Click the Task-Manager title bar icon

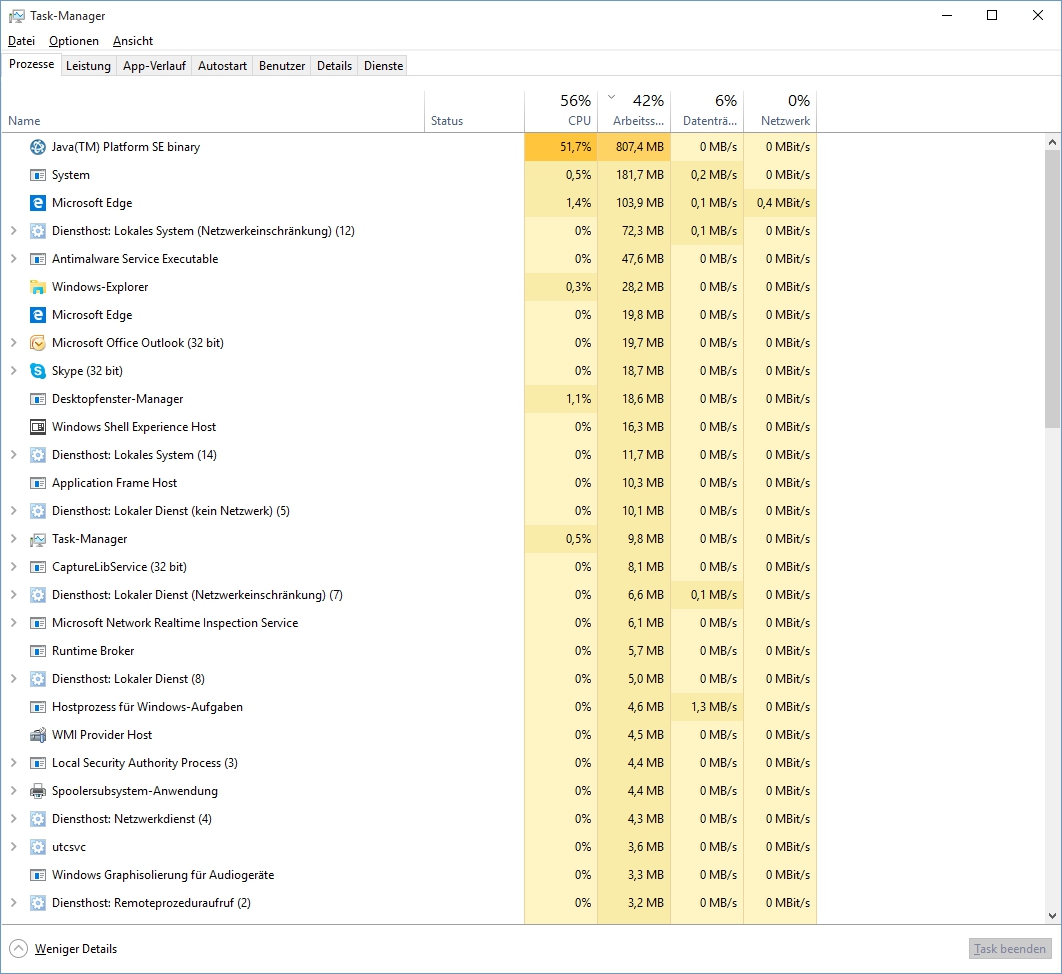click(x=16, y=16)
